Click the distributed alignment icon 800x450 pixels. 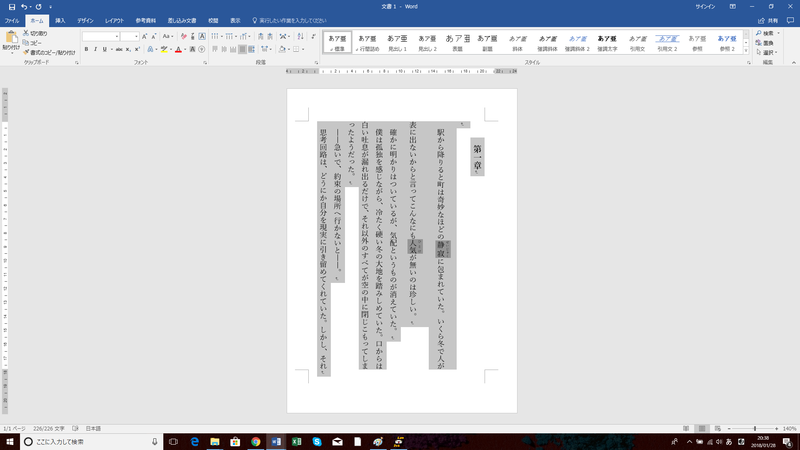point(252,49)
